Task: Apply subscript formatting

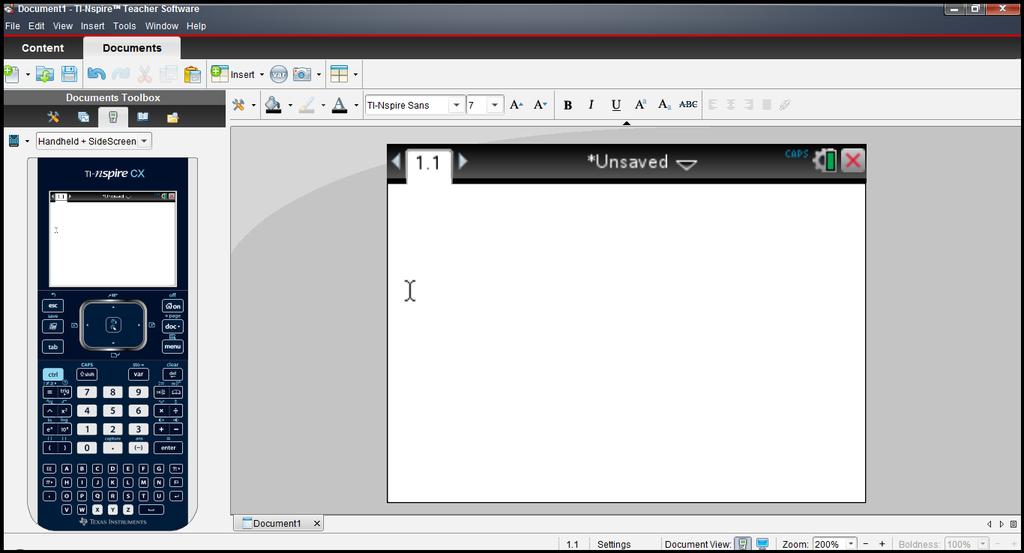Action: coord(664,104)
